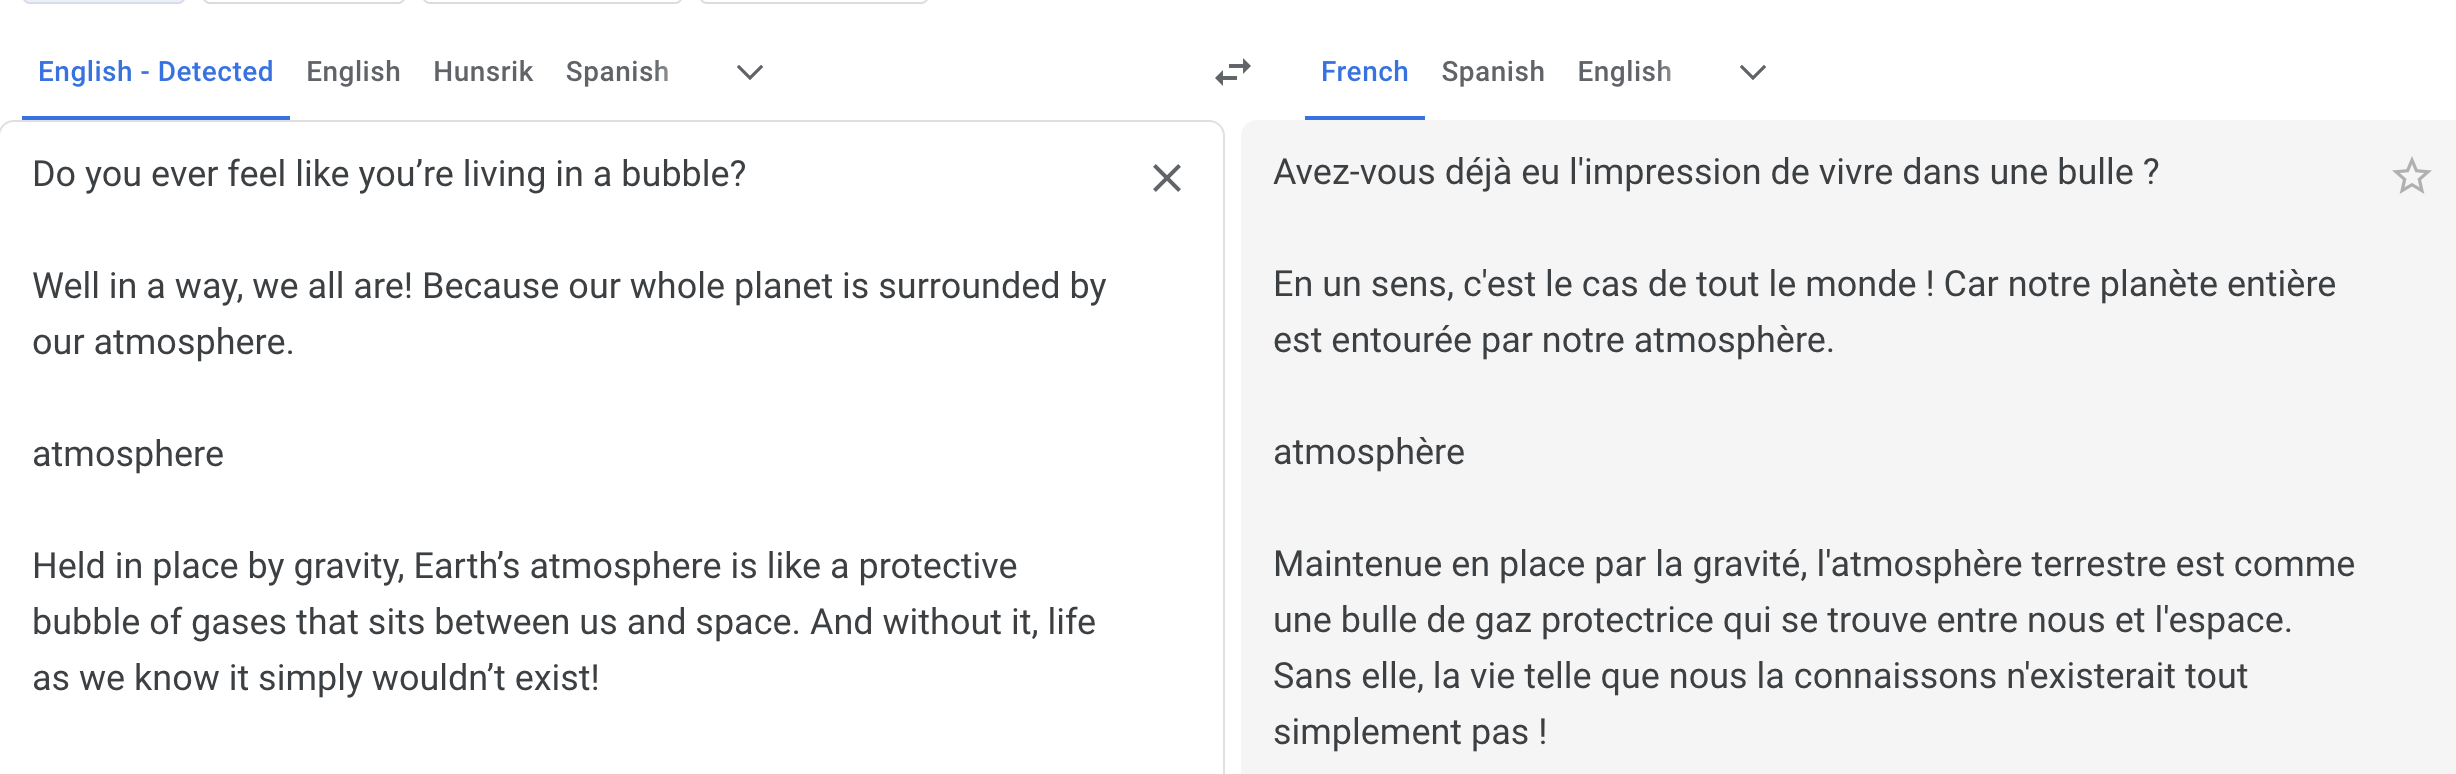The height and width of the screenshot is (774, 2456).
Task: Clear the source text with the X
Action: pos(1166,178)
